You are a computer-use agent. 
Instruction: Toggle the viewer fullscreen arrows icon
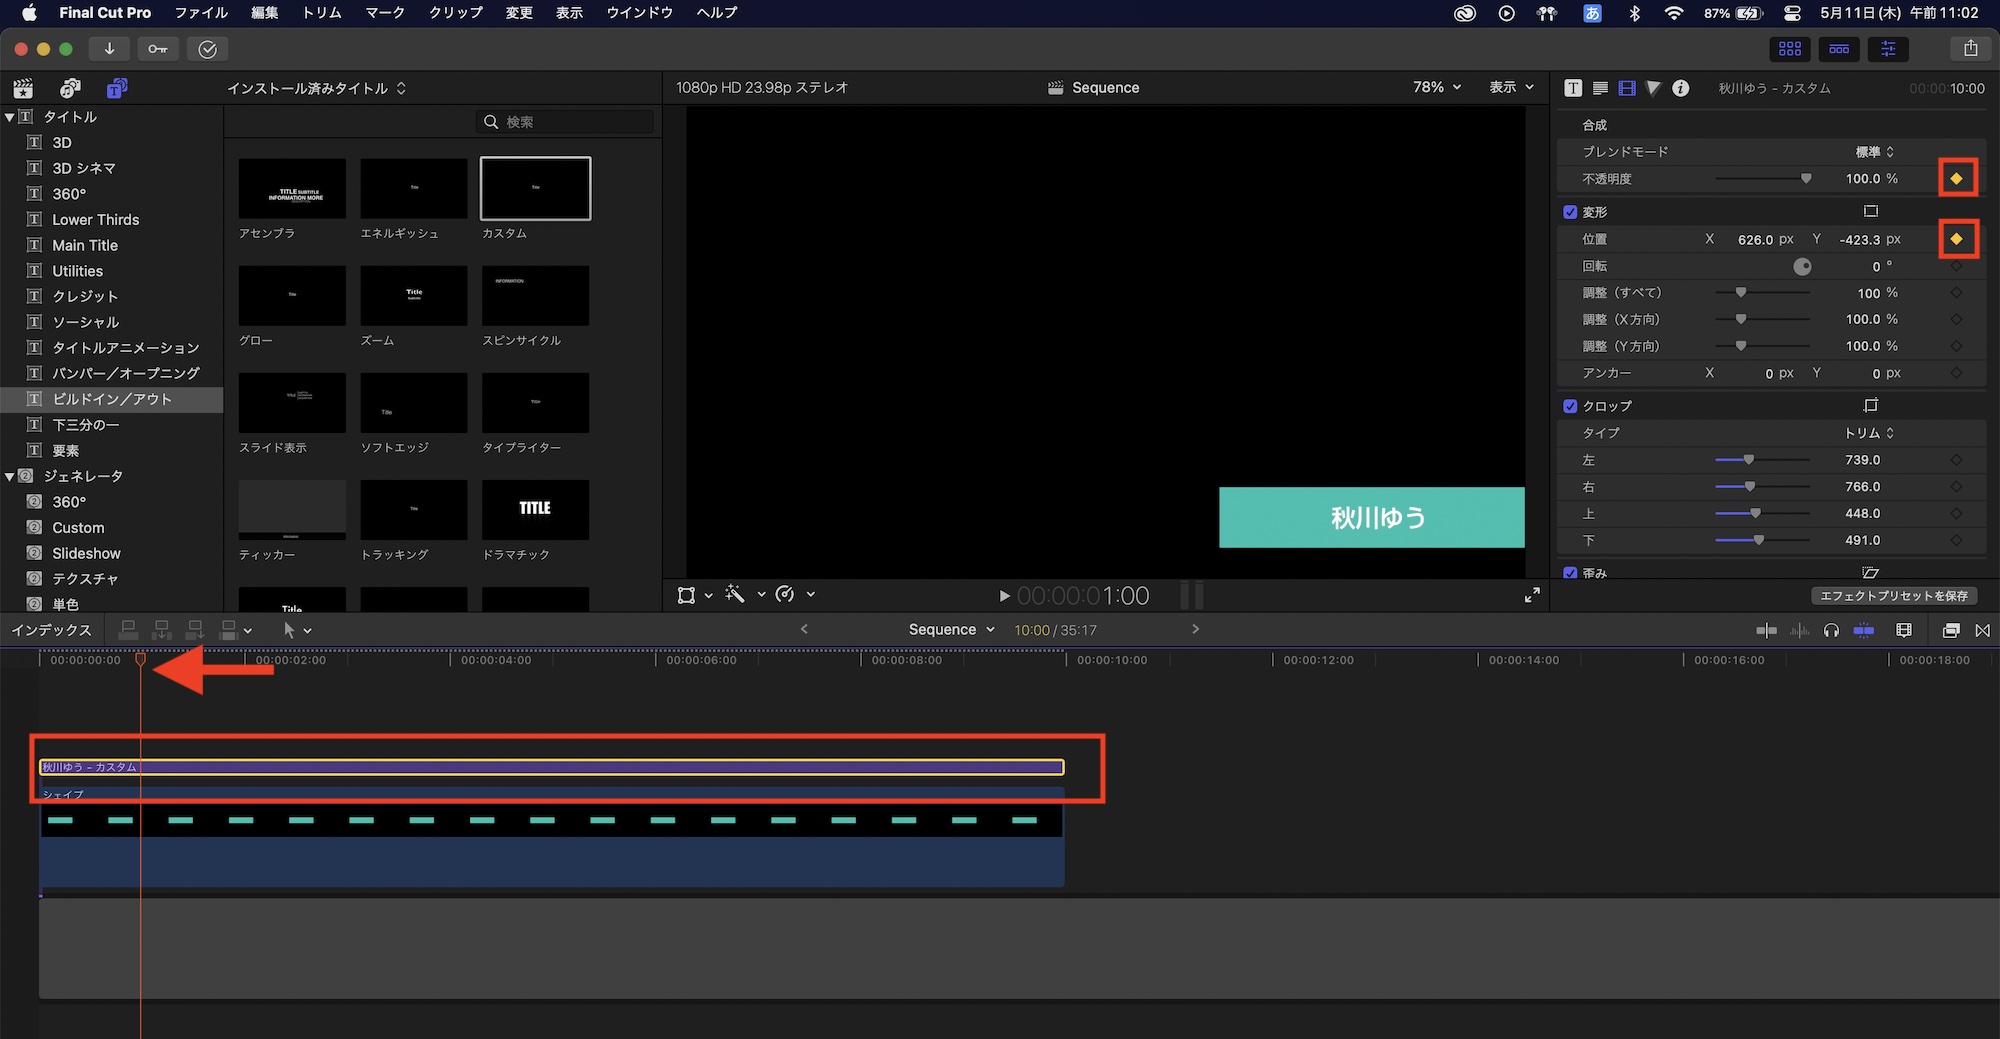click(x=1532, y=595)
